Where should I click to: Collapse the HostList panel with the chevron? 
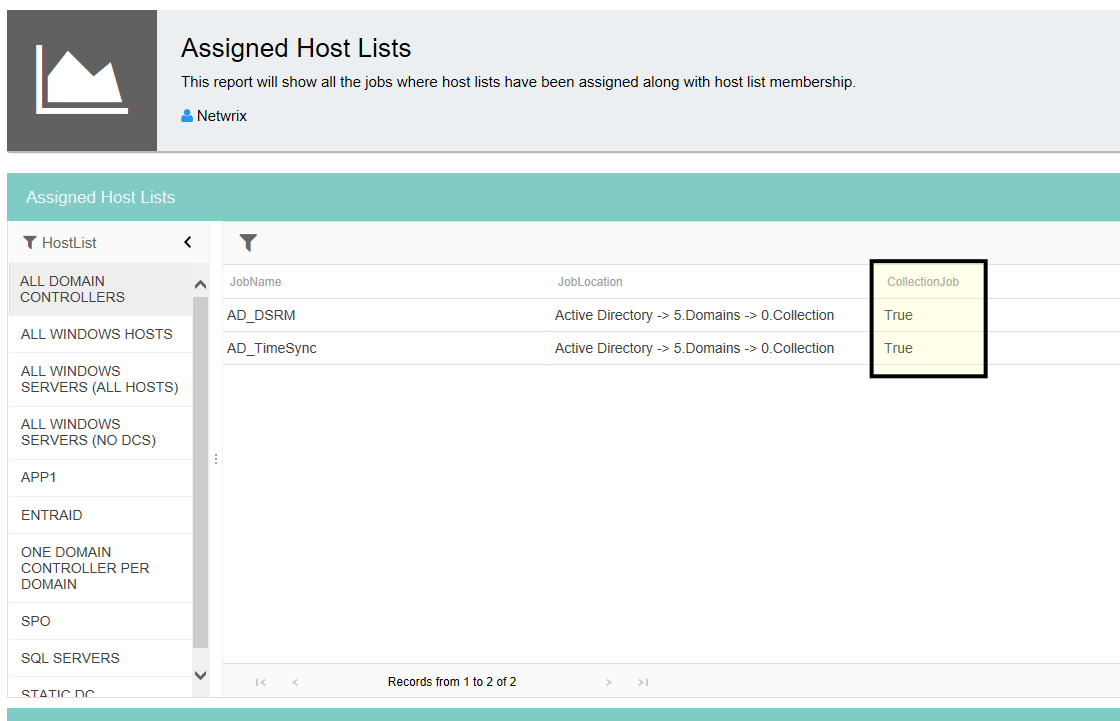click(187, 242)
